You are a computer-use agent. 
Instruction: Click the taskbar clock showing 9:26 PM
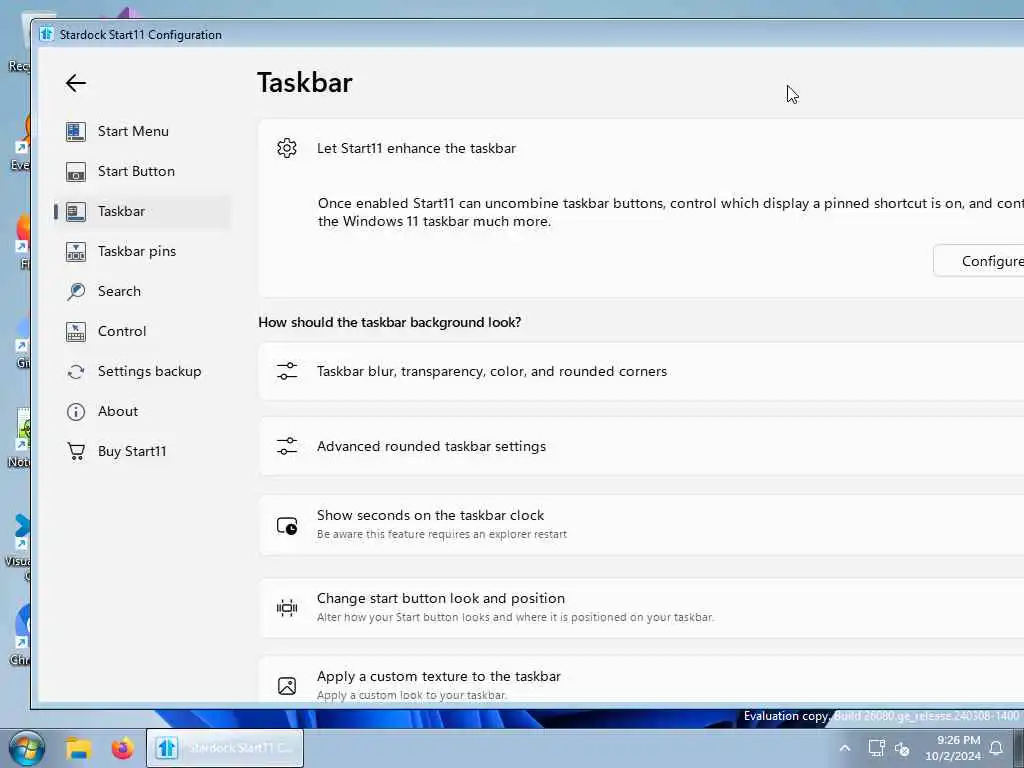(x=953, y=748)
